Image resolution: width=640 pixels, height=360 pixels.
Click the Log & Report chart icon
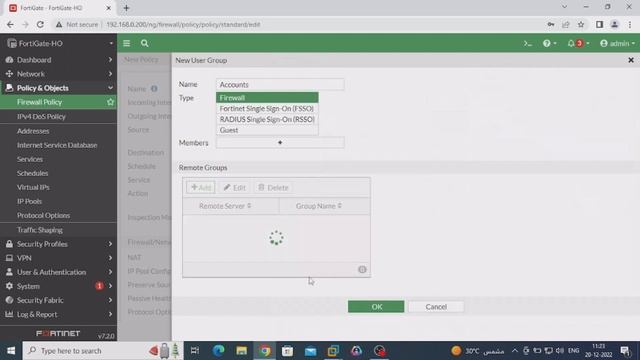click(9, 314)
